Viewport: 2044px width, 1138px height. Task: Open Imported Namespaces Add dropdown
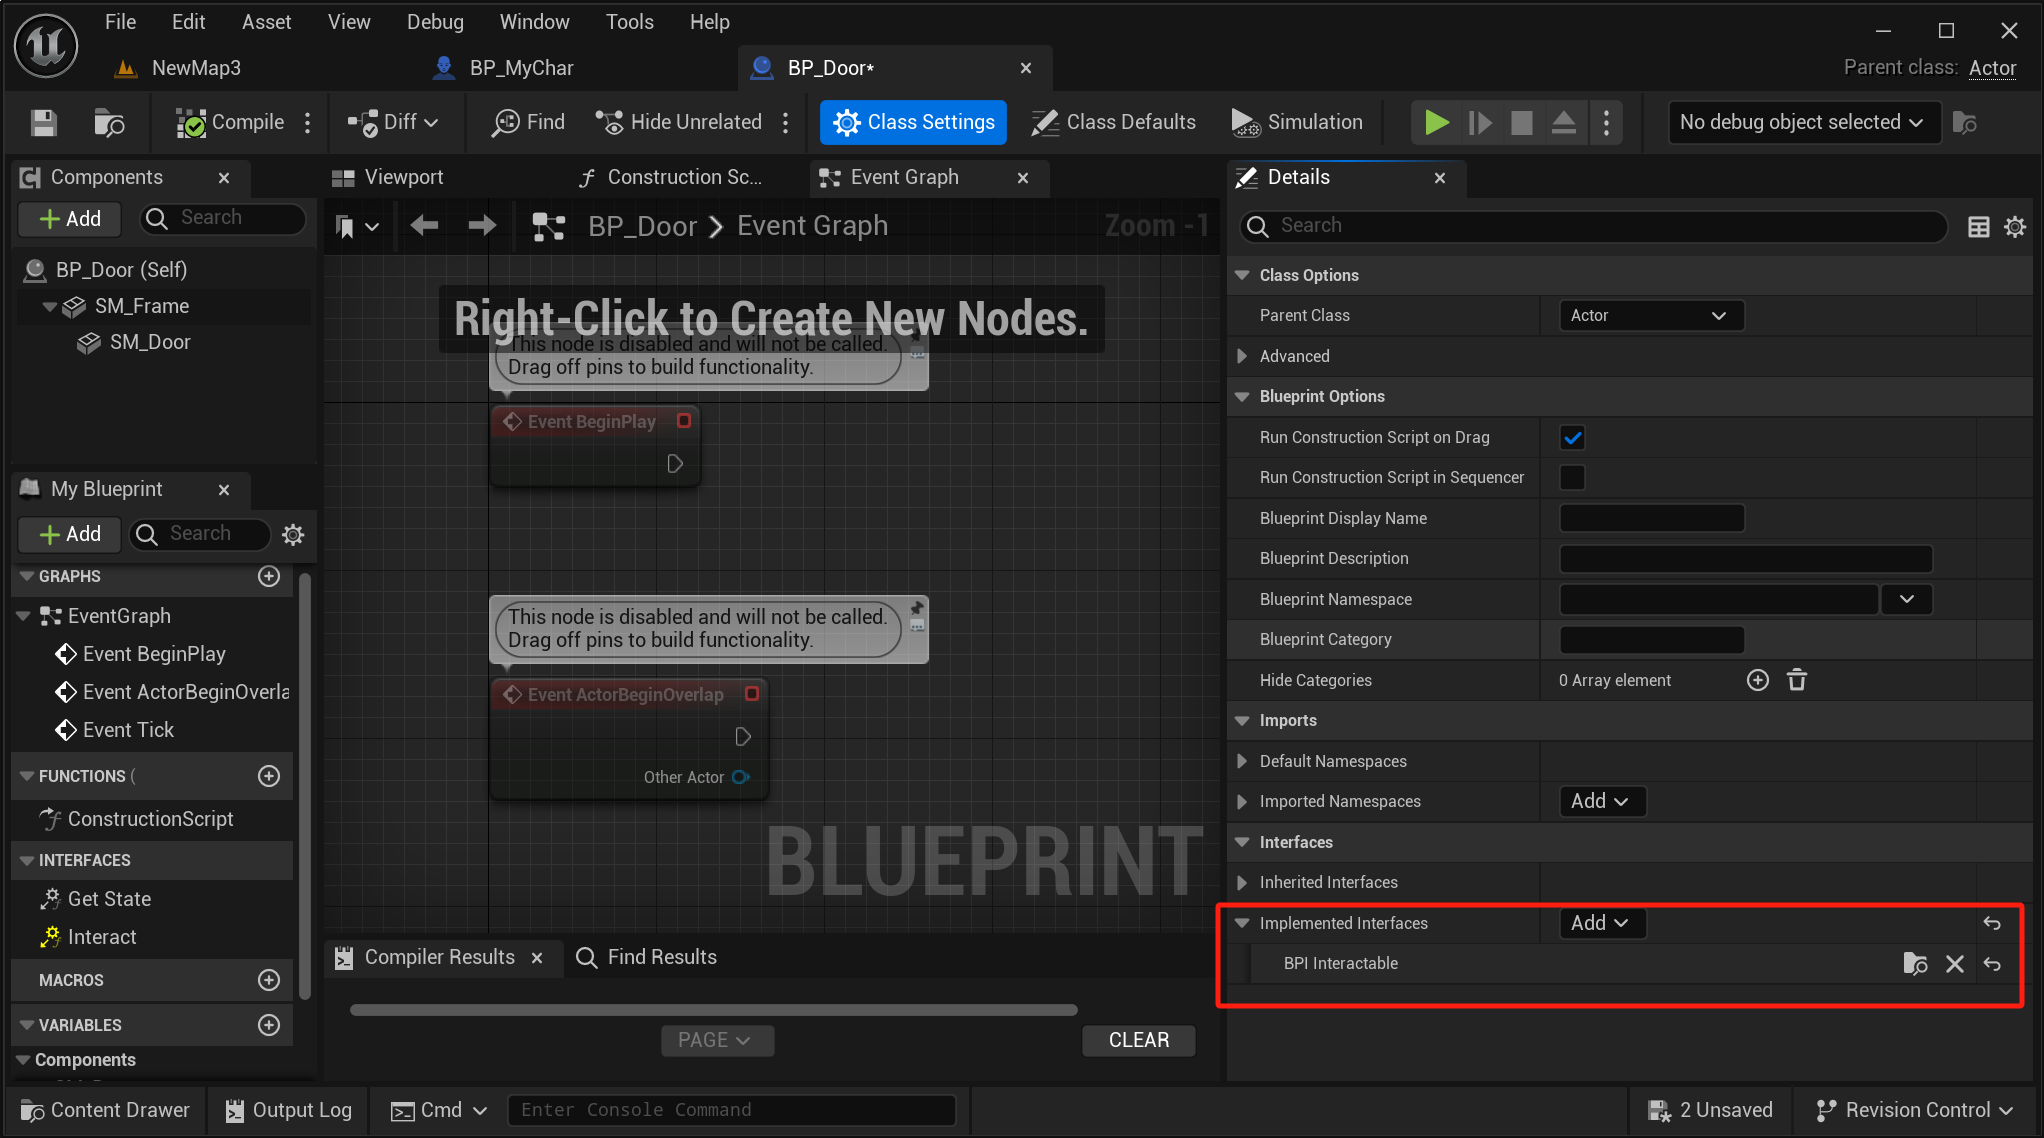[1601, 801]
